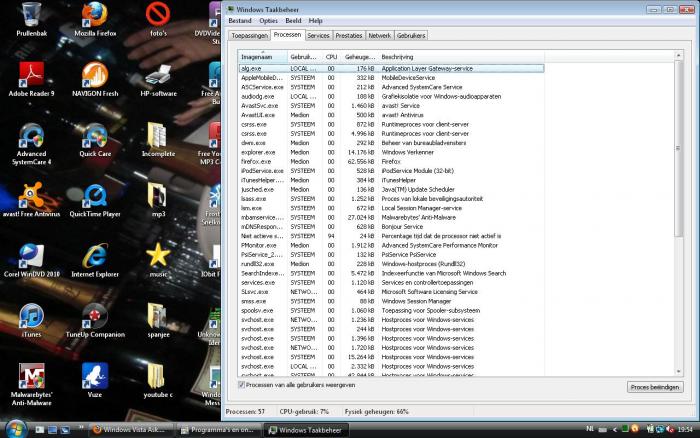Open Vuze desktop shortcut
Image resolution: width=700 pixels, height=438 pixels.
click(95, 380)
